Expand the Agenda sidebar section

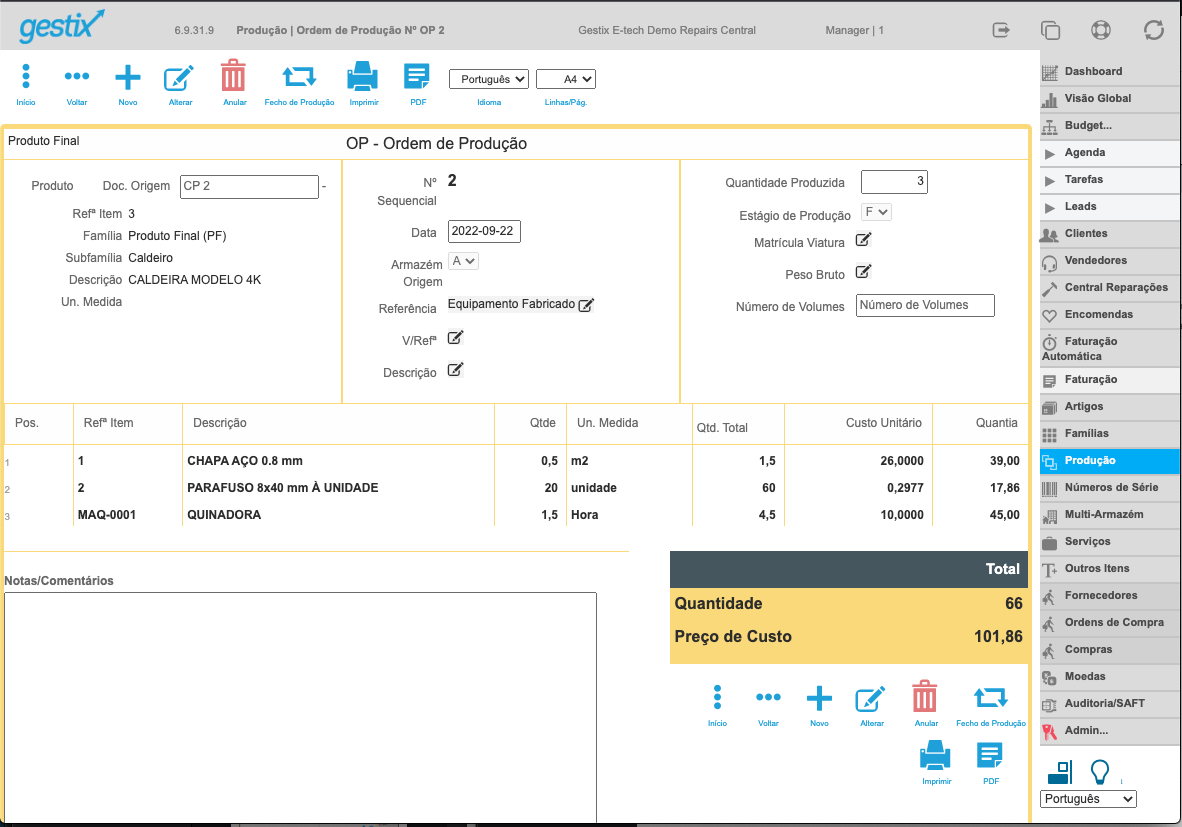tap(1110, 152)
